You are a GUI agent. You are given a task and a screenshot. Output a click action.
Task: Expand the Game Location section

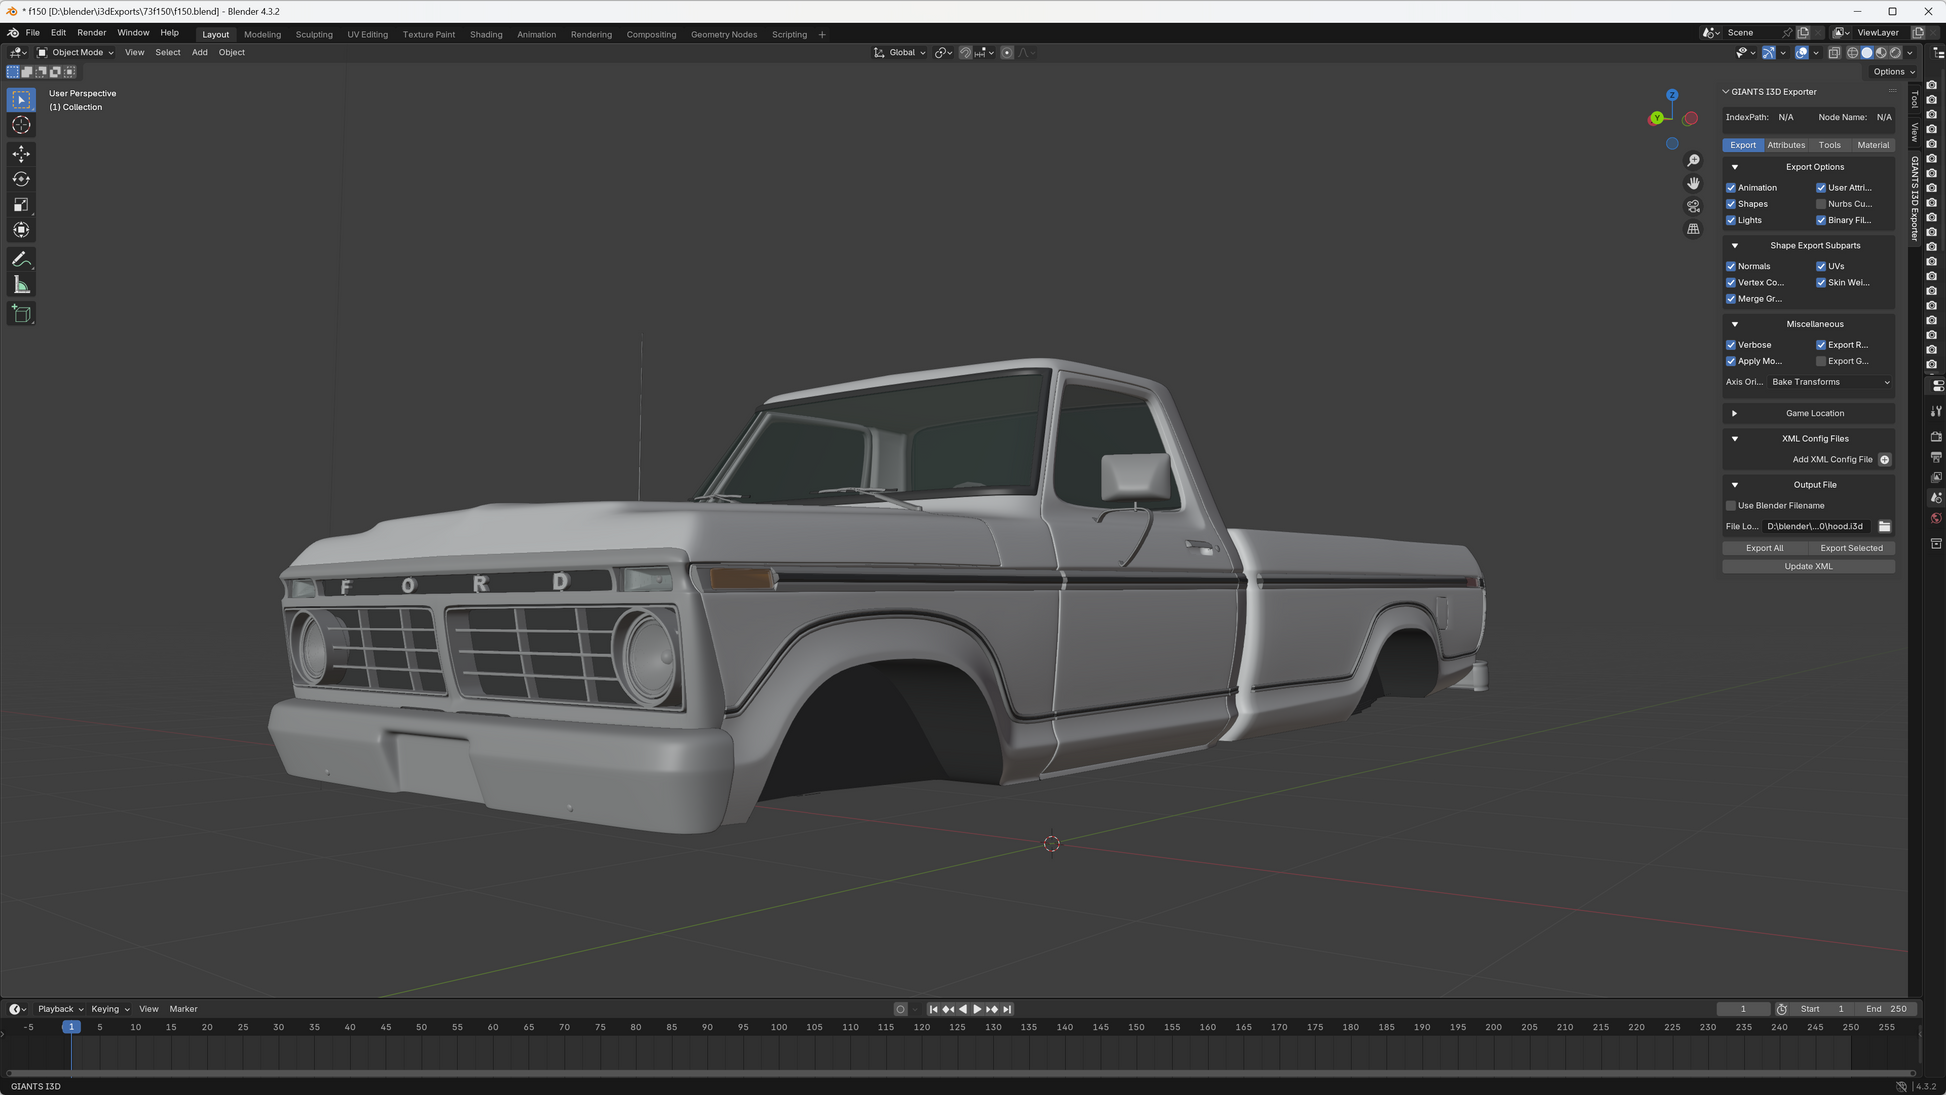(1735, 413)
